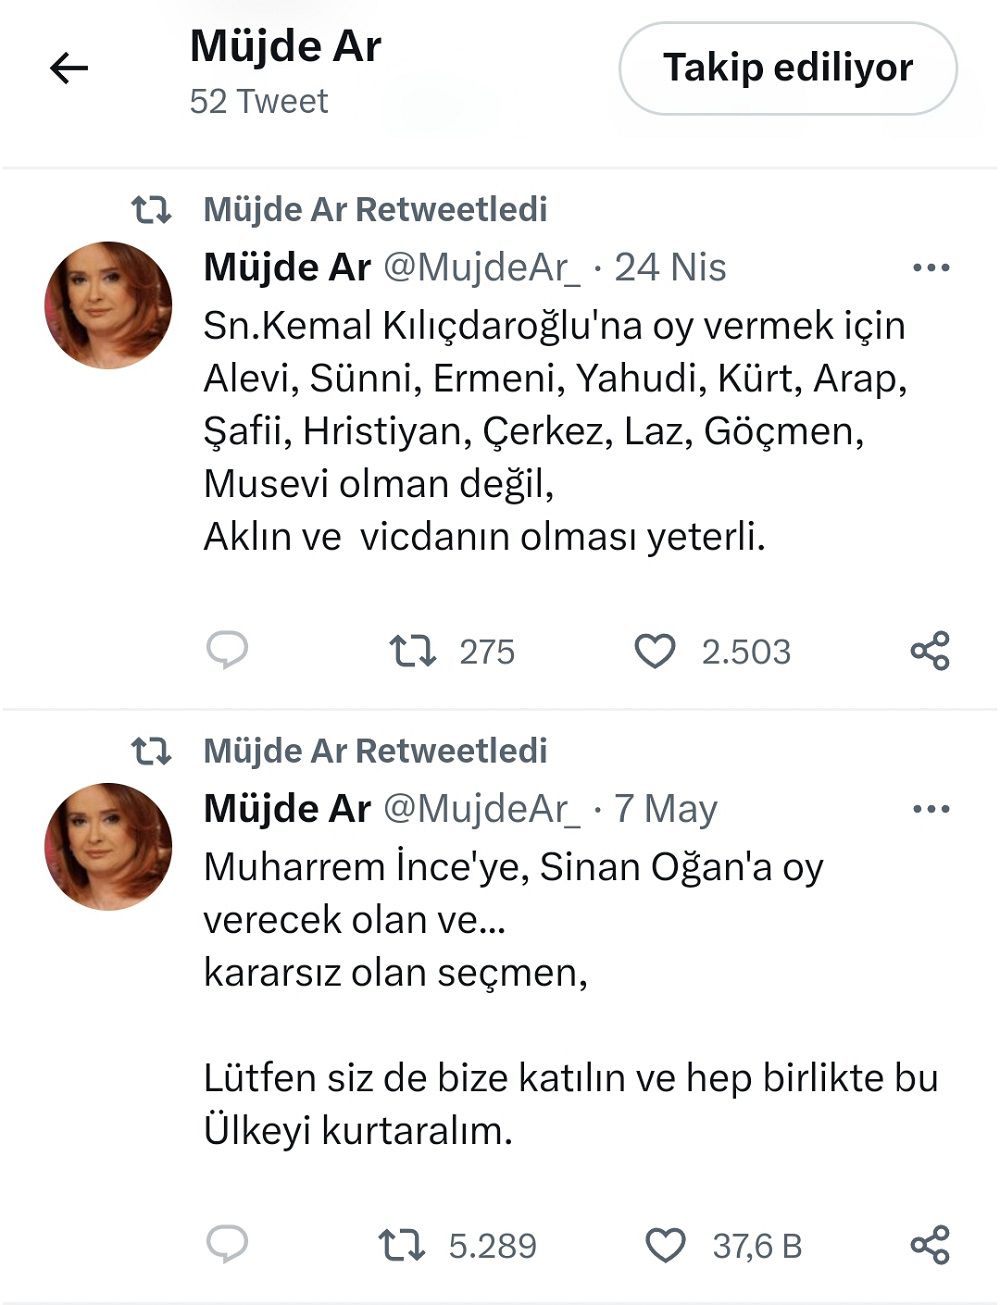Open the first Müjde Ar Retweetledi label
The height and width of the screenshot is (1305, 1000).
pos(375,210)
